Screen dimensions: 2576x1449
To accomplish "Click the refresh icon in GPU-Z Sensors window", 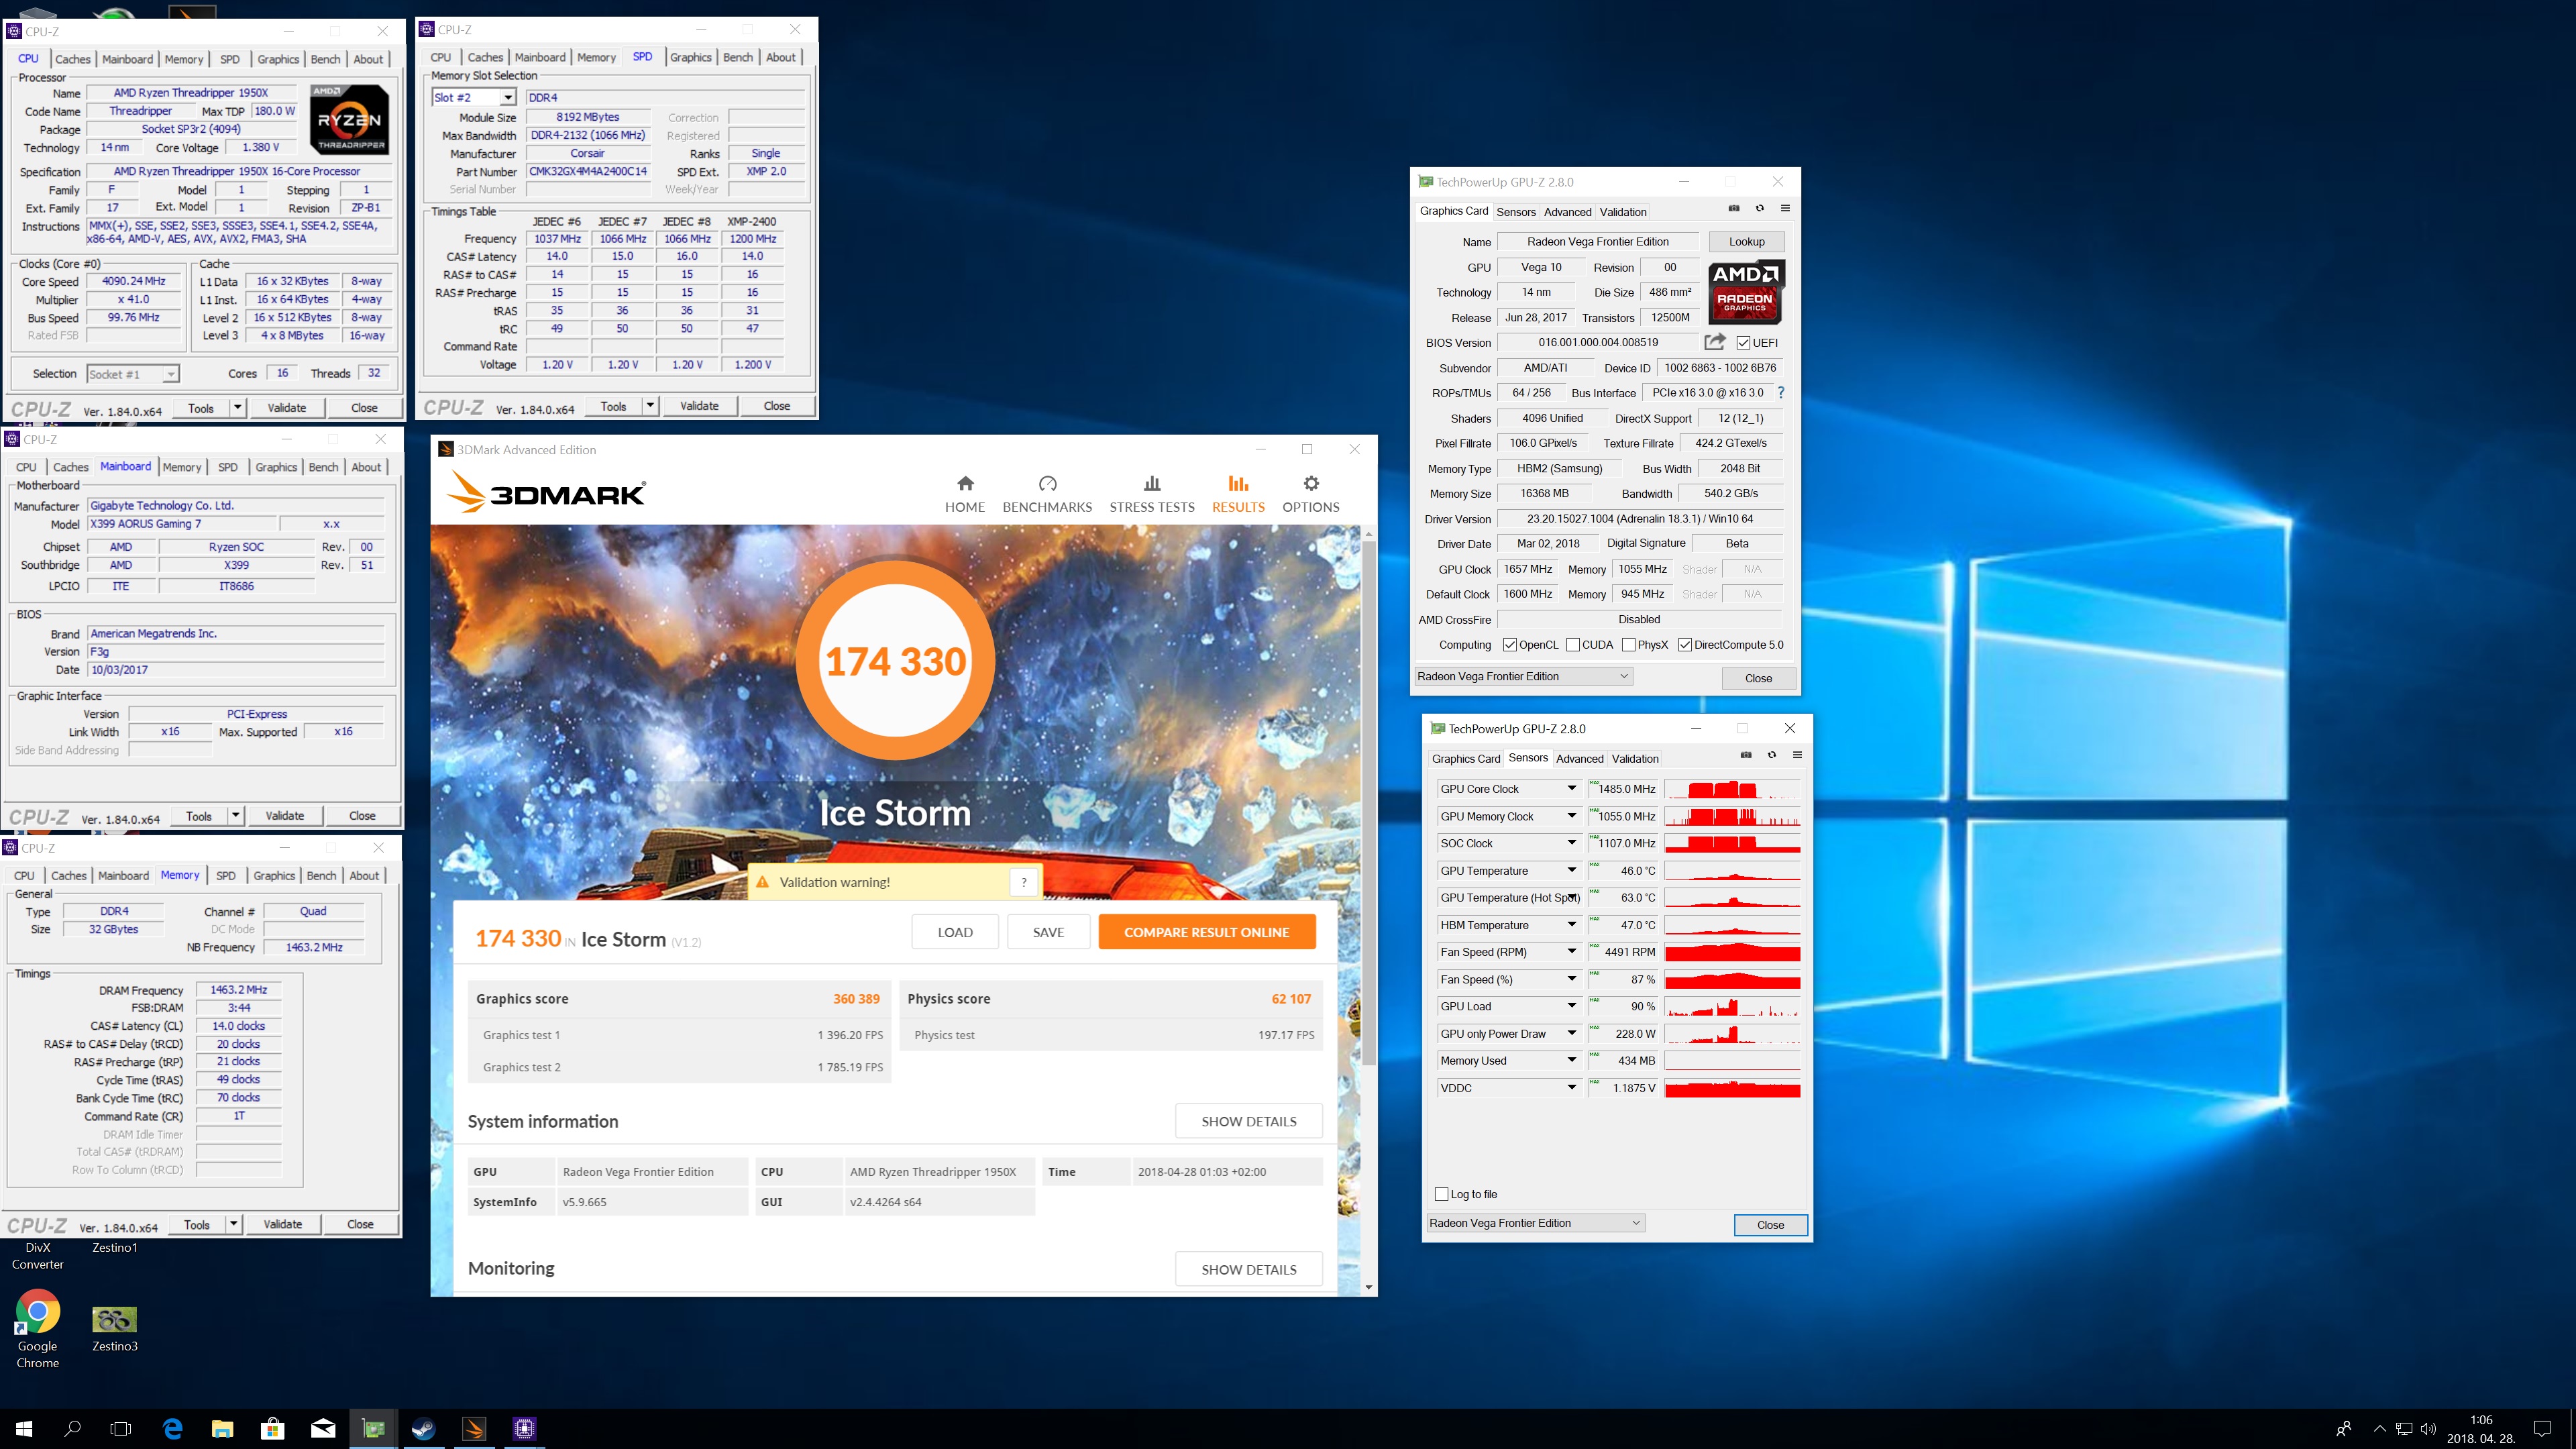I will pyautogui.click(x=1771, y=756).
